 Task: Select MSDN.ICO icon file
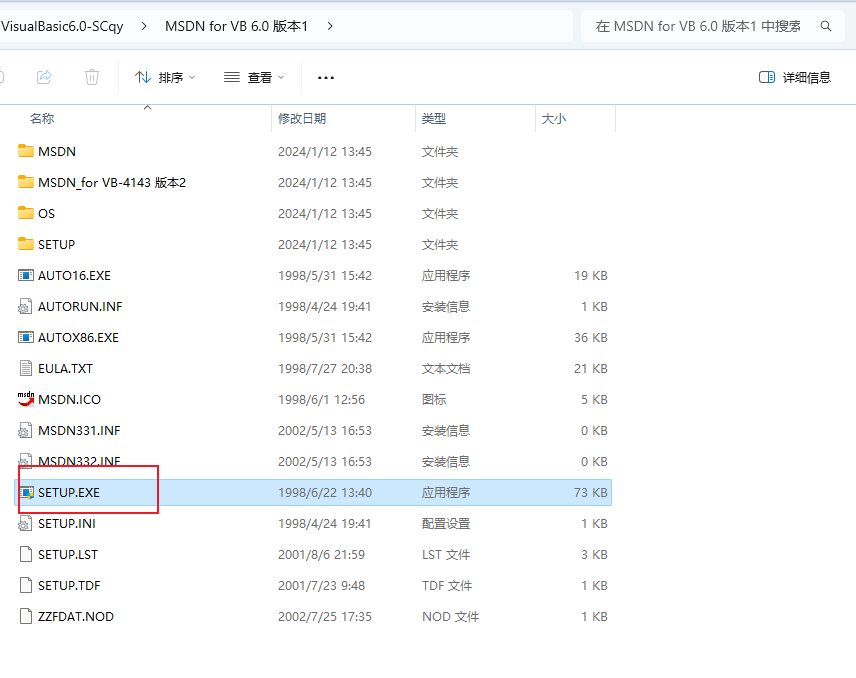point(26,399)
